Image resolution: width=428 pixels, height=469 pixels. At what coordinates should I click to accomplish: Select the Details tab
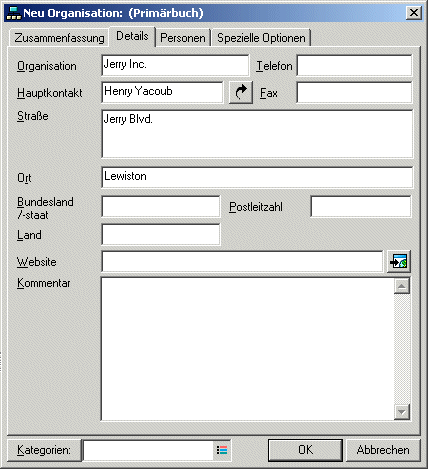pos(132,36)
